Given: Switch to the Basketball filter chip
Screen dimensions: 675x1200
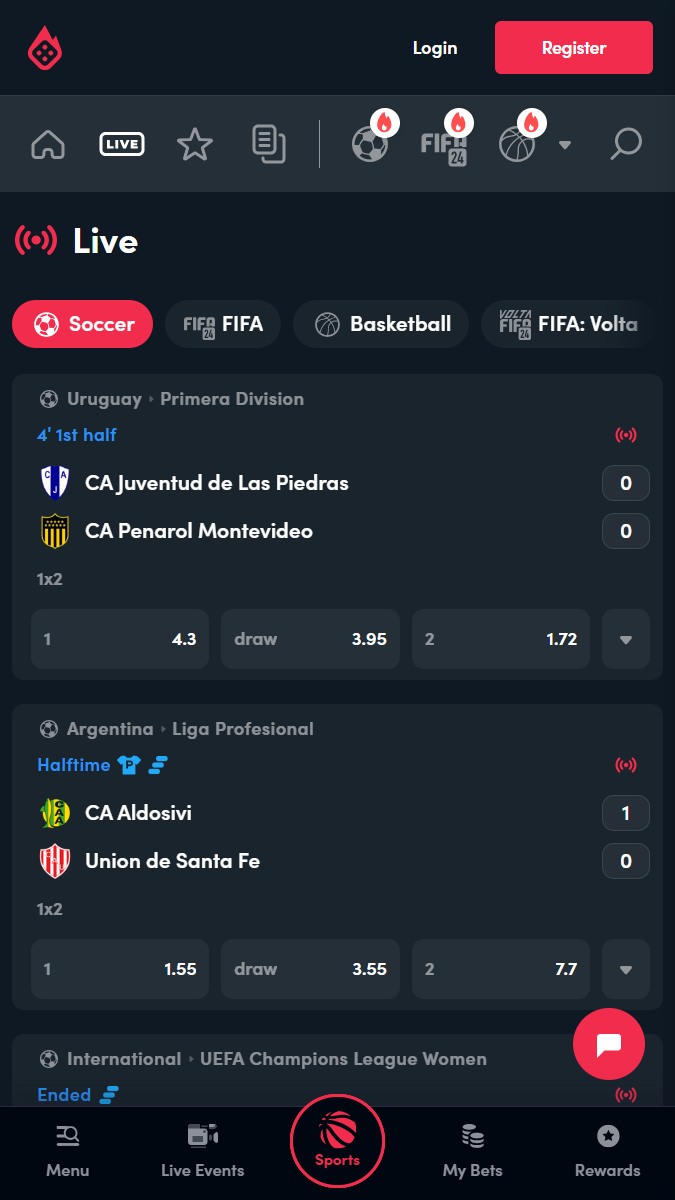Looking at the screenshot, I should (x=381, y=324).
